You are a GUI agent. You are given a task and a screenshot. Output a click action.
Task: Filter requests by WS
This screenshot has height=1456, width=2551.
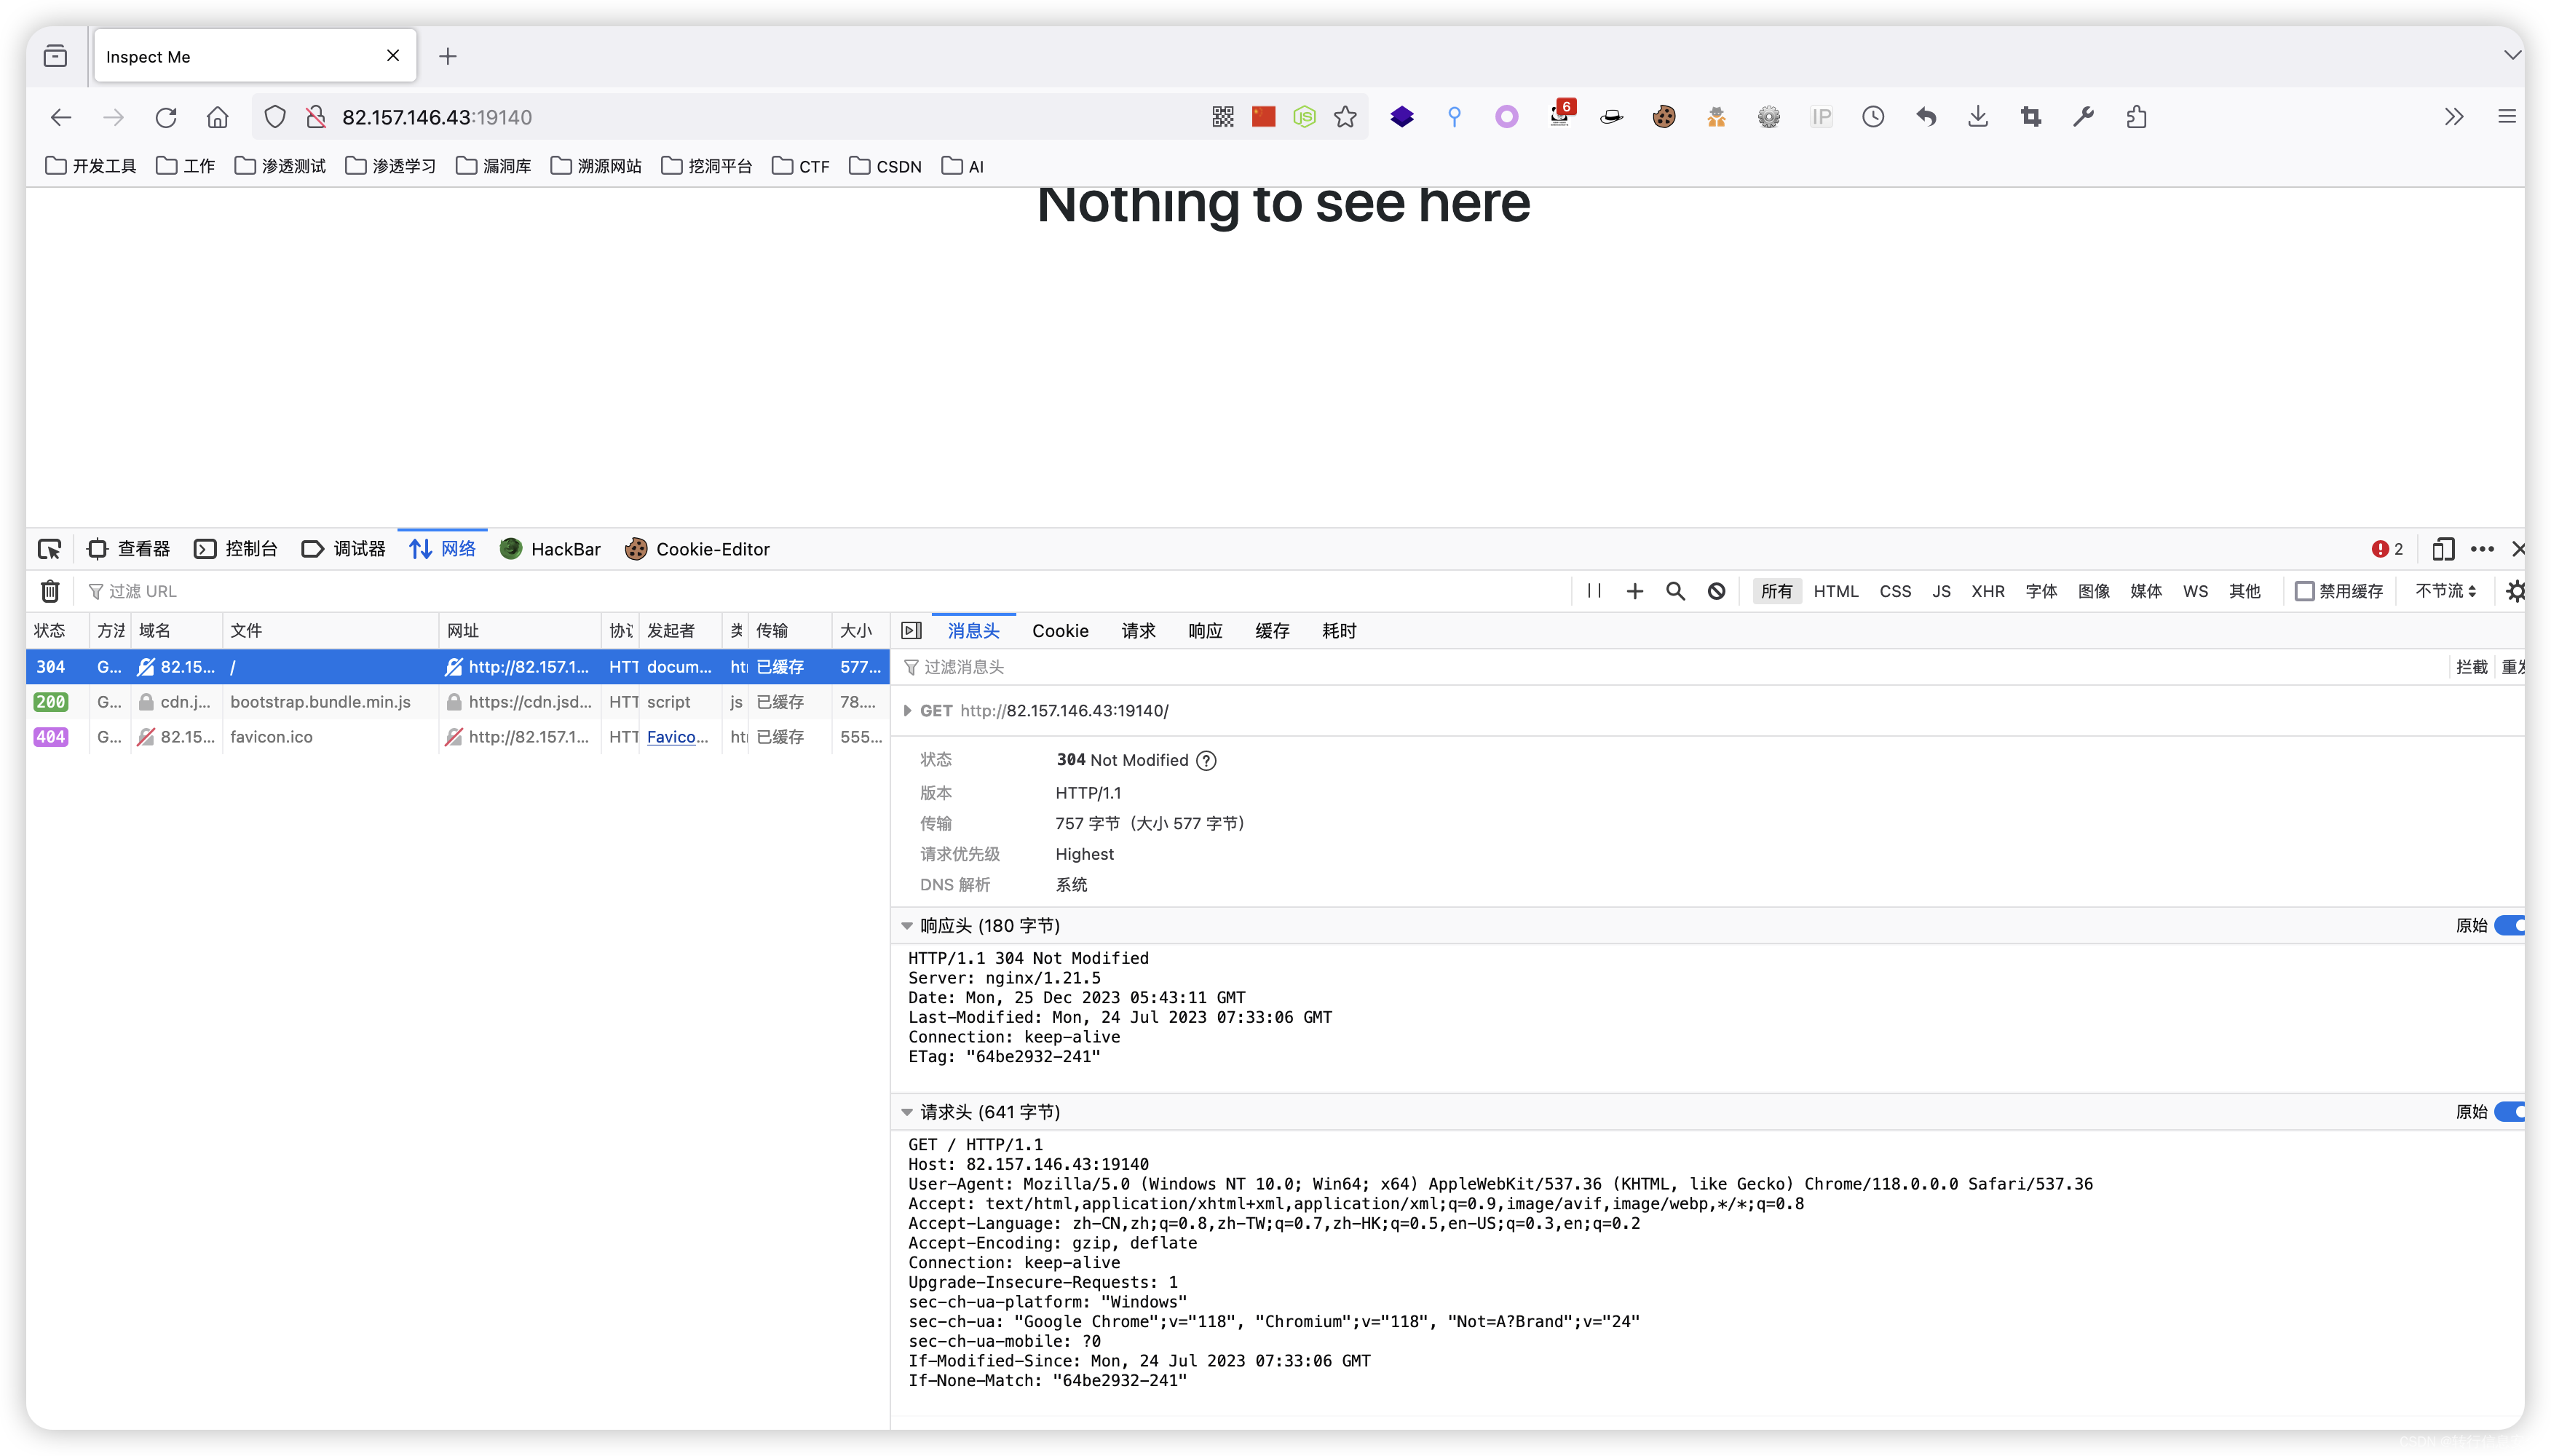point(2195,591)
